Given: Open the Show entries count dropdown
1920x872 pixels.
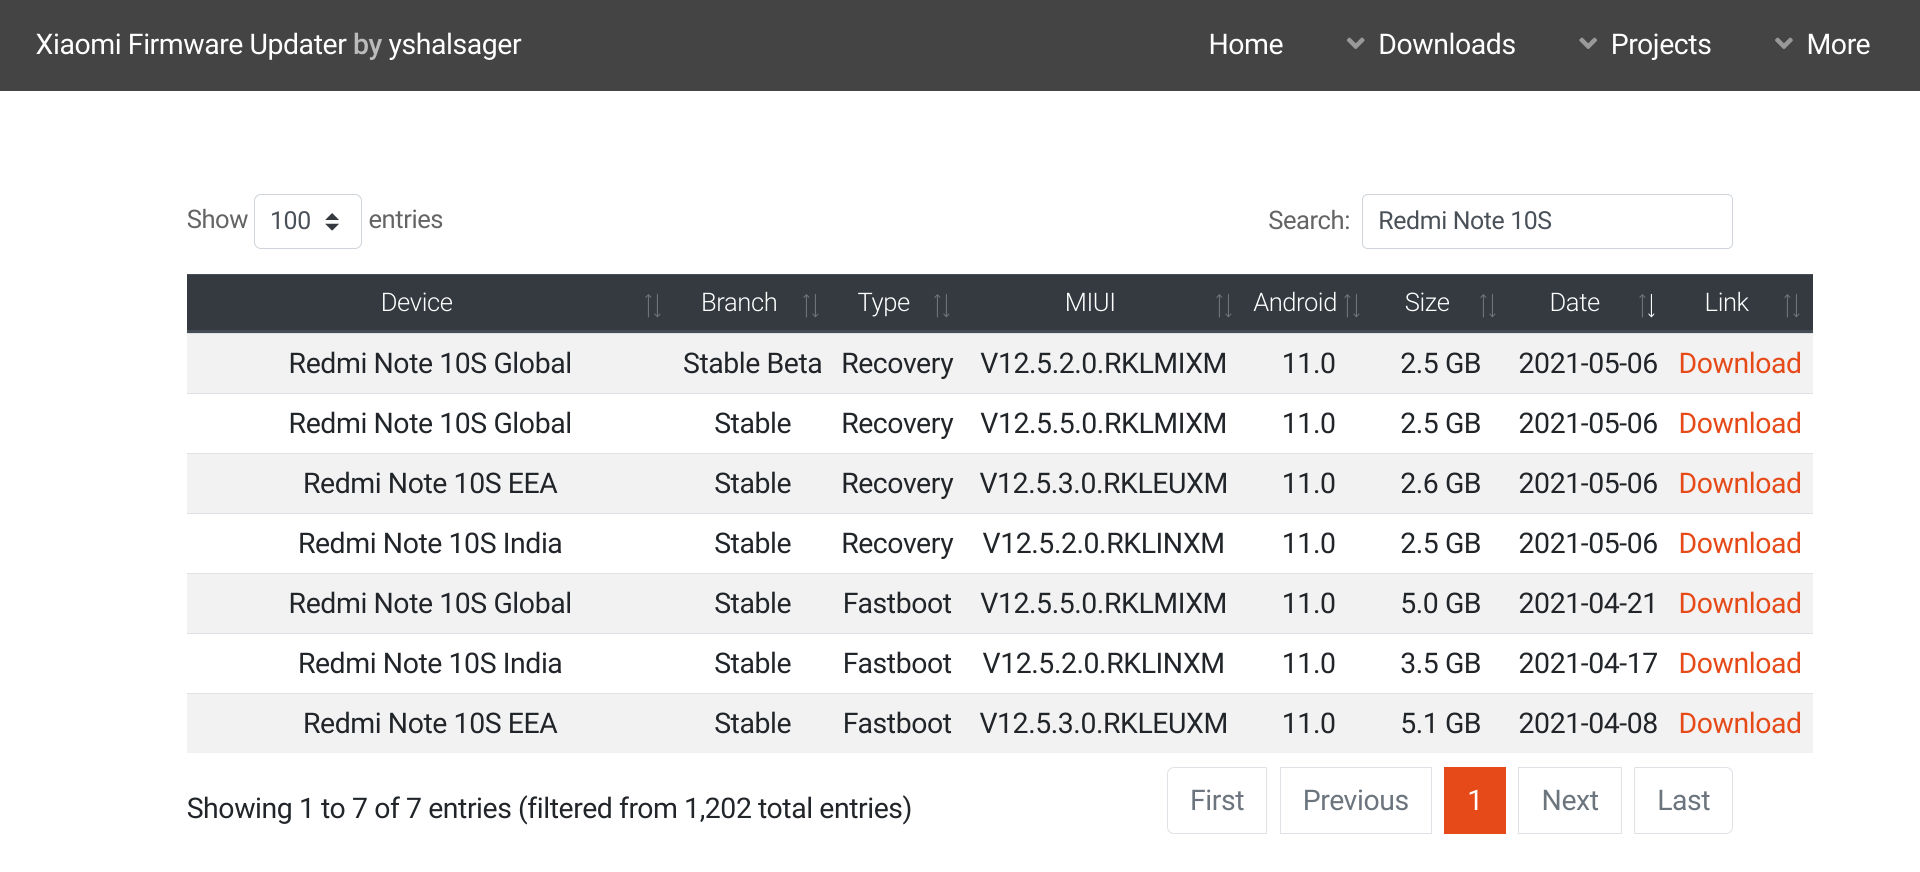Looking at the screenshot, I should (307, 221).
